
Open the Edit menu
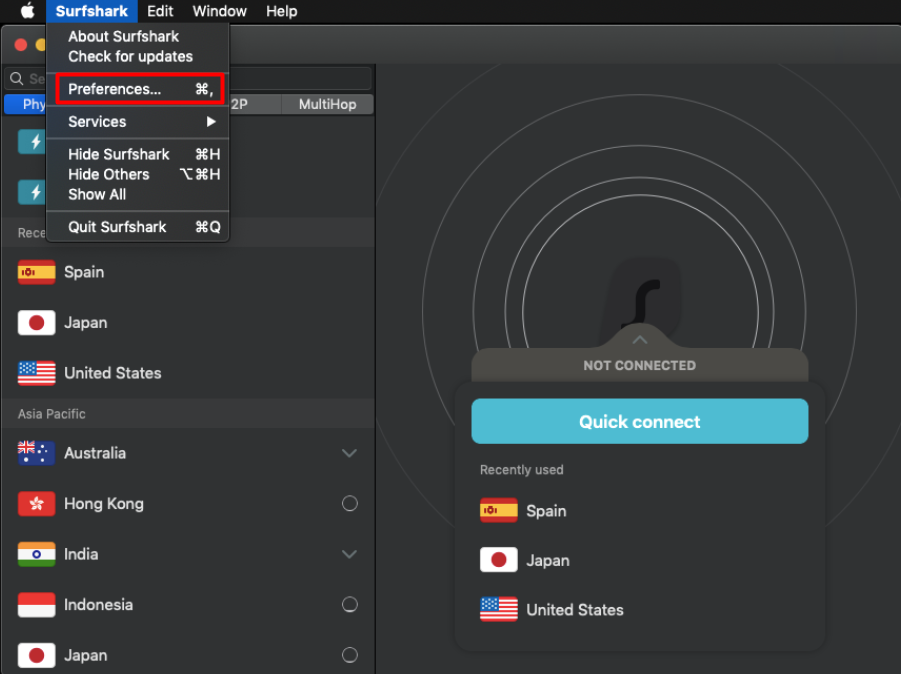[x=160, y=11]
